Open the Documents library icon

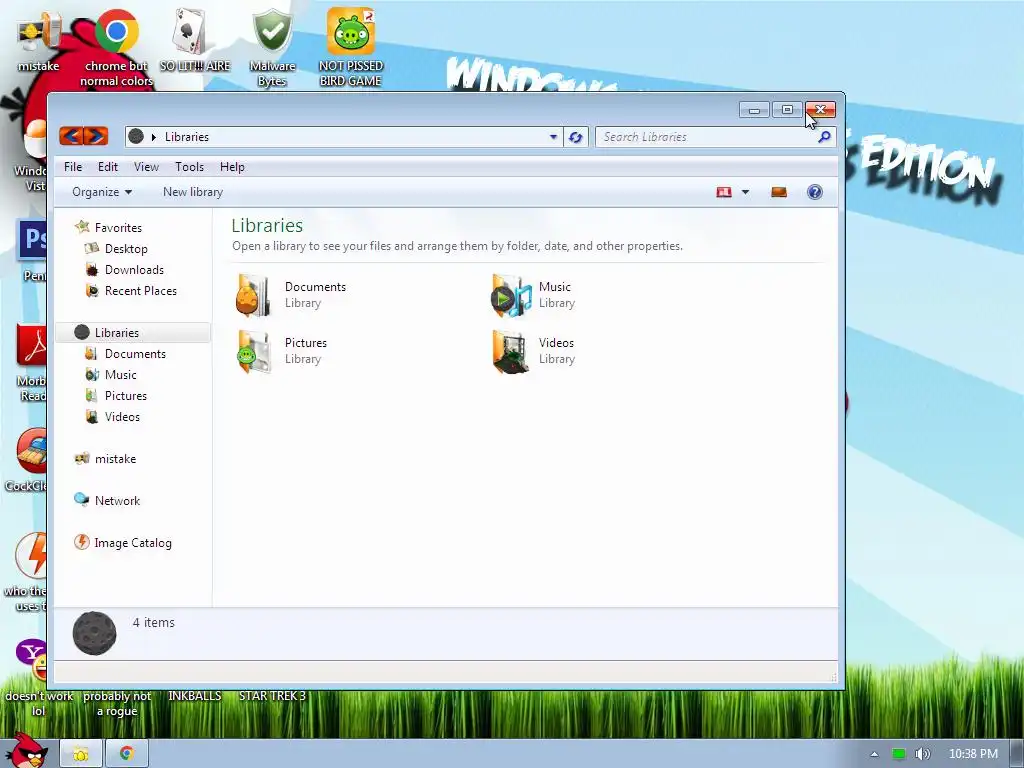click(x=253, y=295)
